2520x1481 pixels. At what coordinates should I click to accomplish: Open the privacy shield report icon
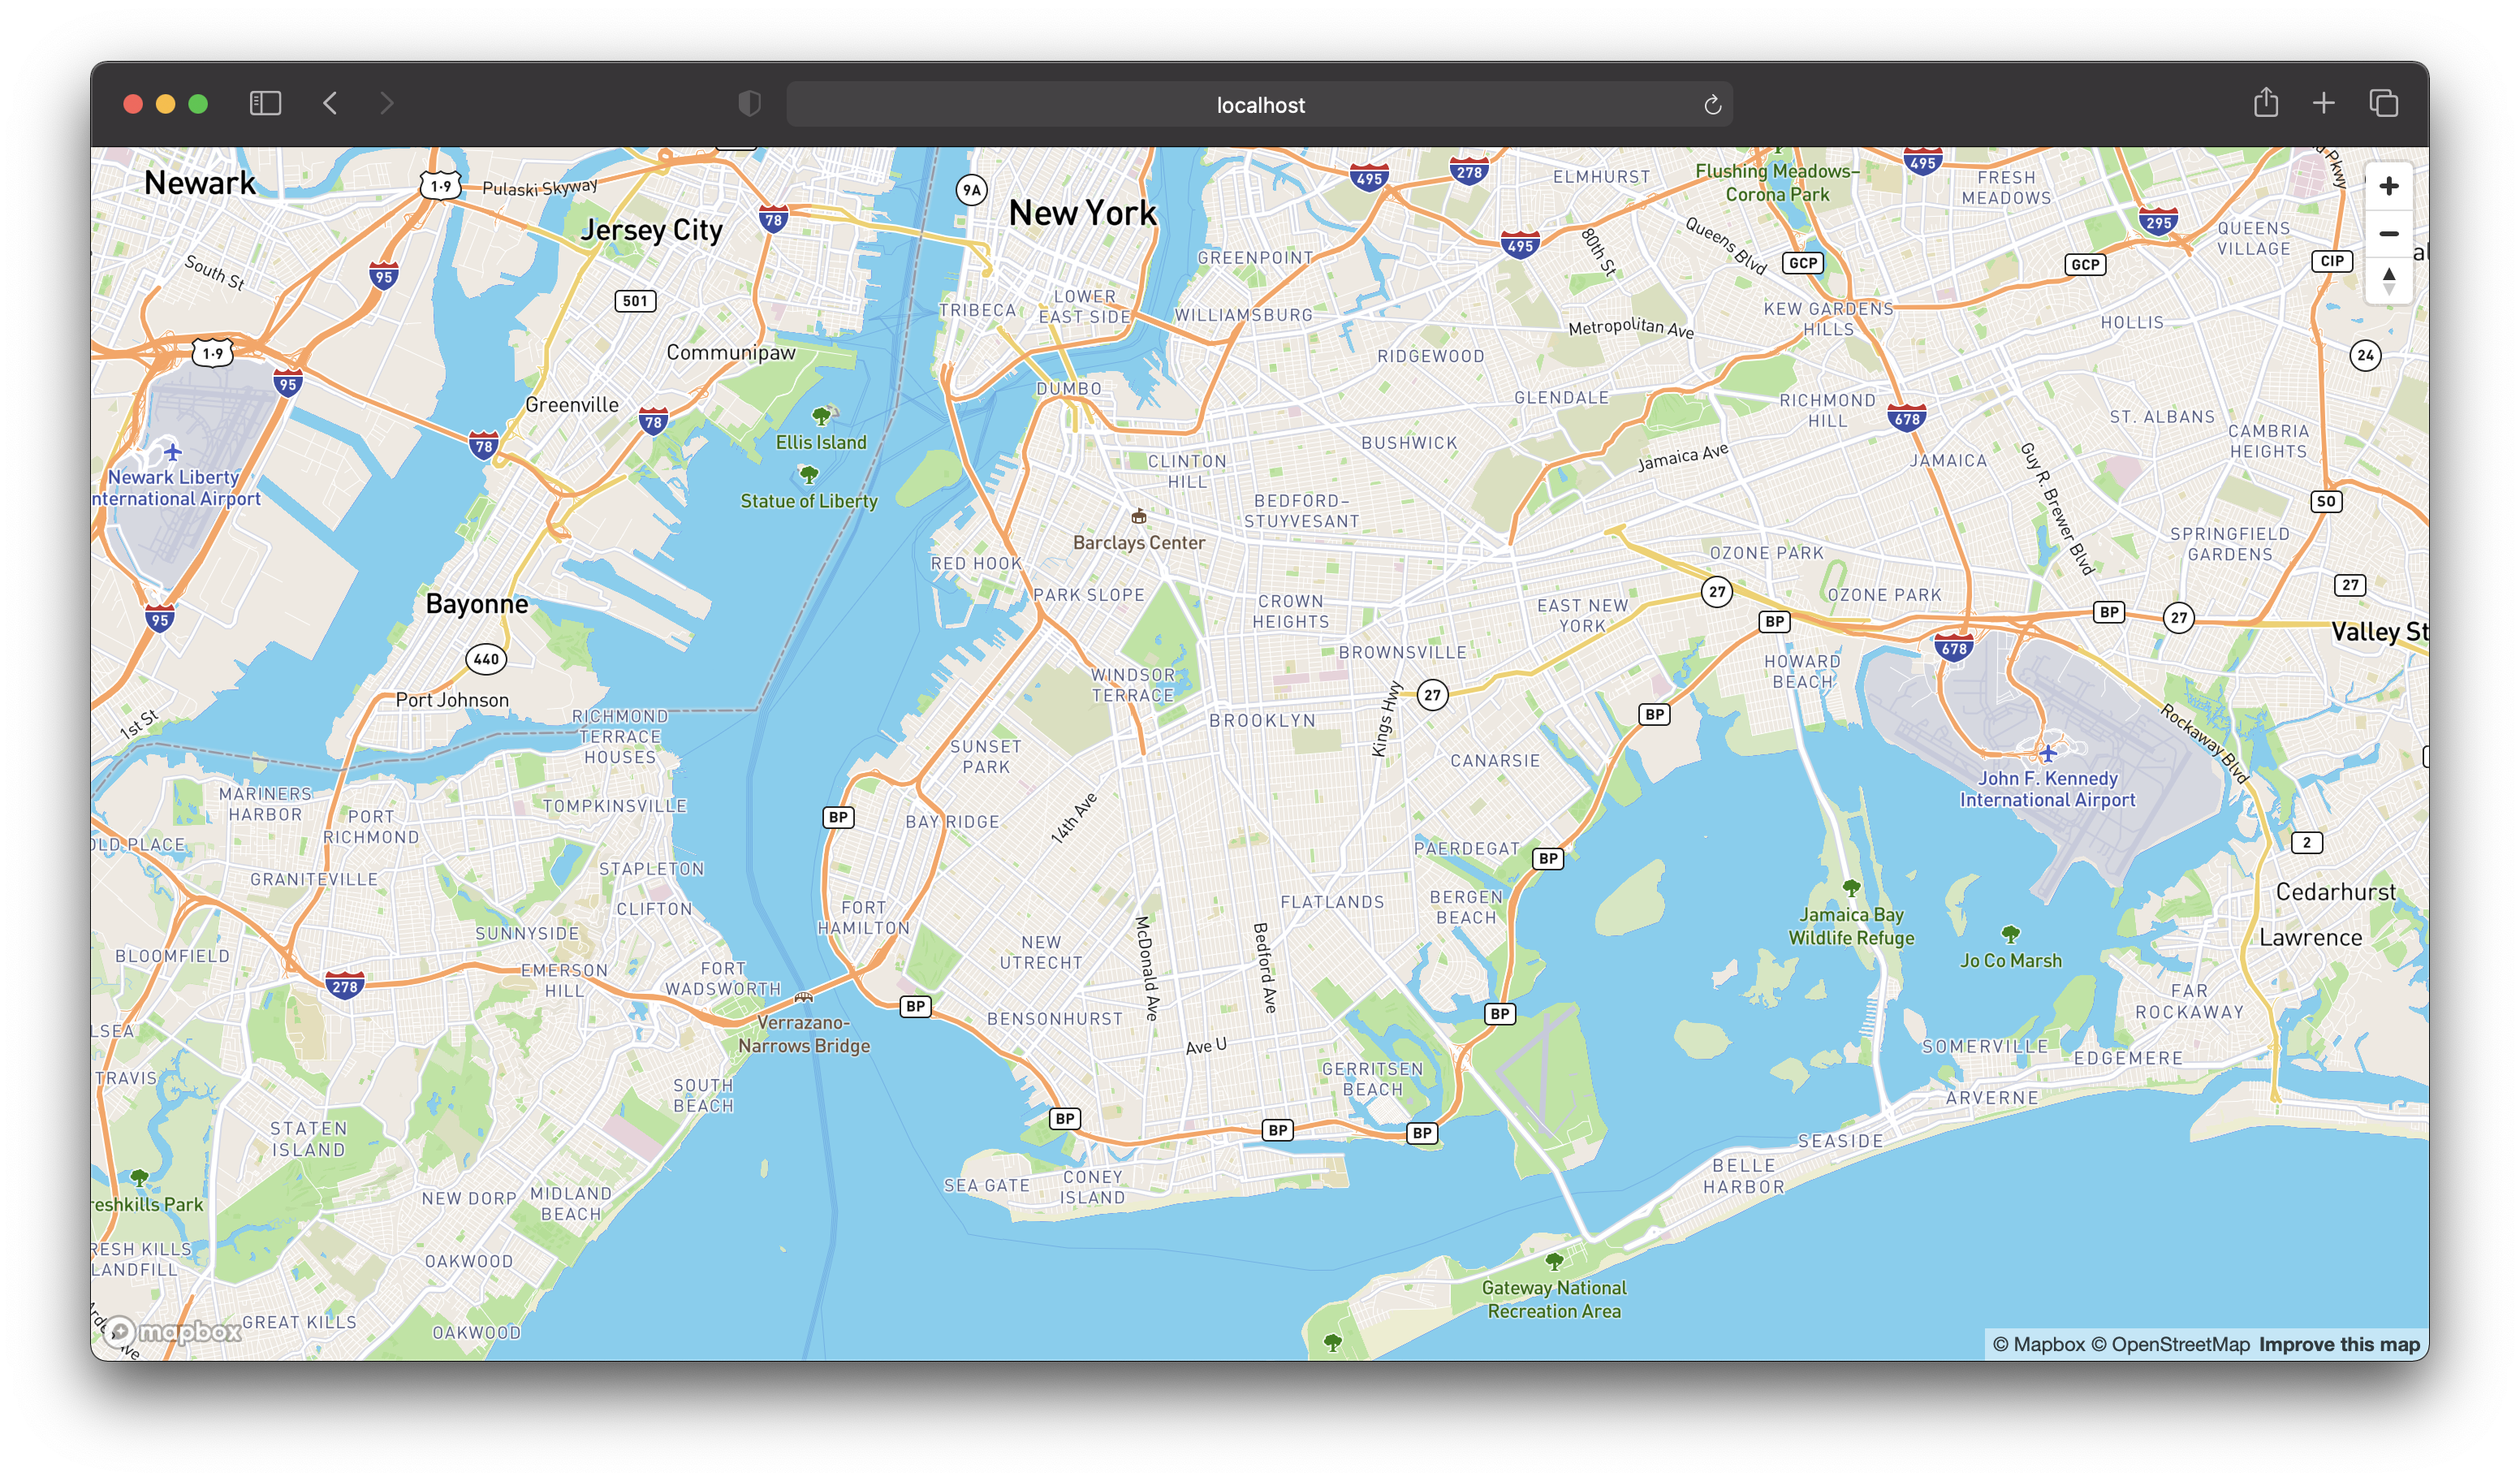(749, 103)
